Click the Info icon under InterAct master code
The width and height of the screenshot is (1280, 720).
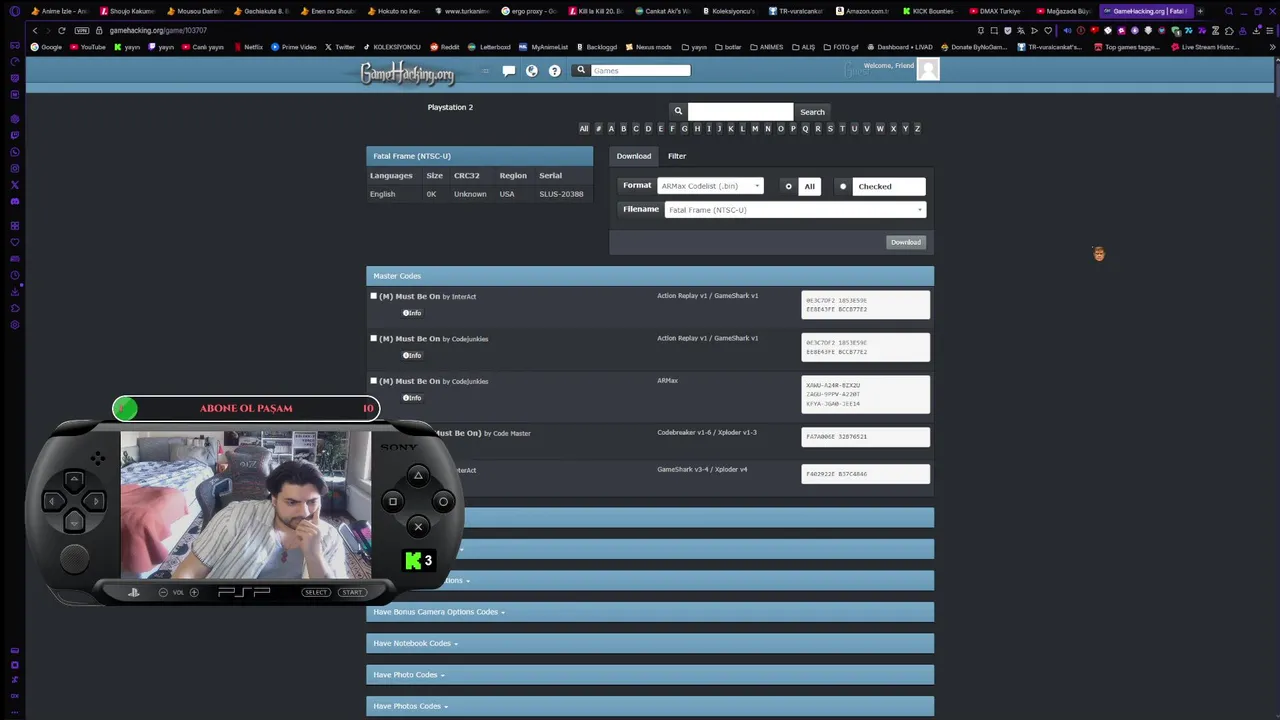(411, 313)
